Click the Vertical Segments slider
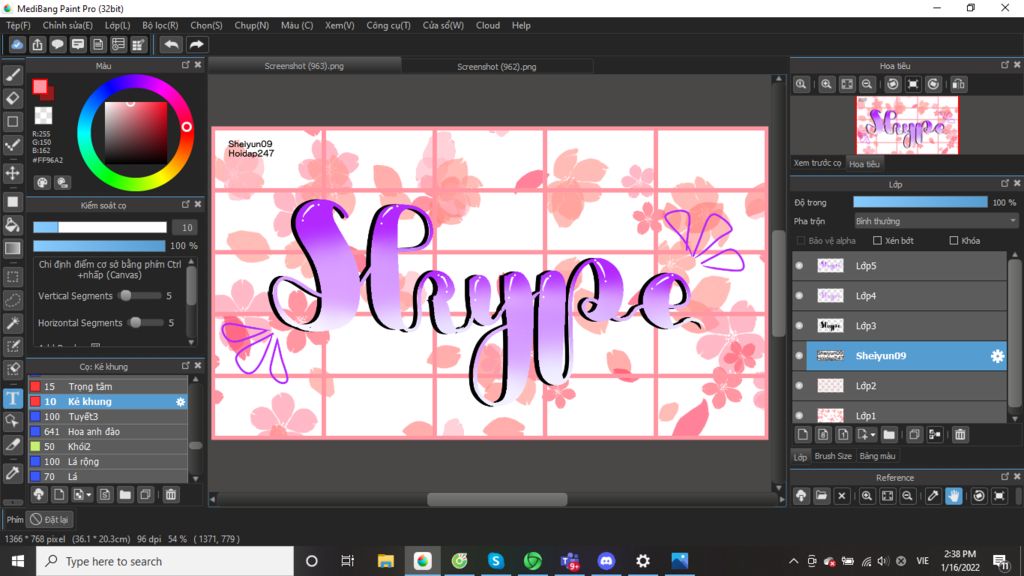This screenshot has width=1024, height=576. (140, 296)
